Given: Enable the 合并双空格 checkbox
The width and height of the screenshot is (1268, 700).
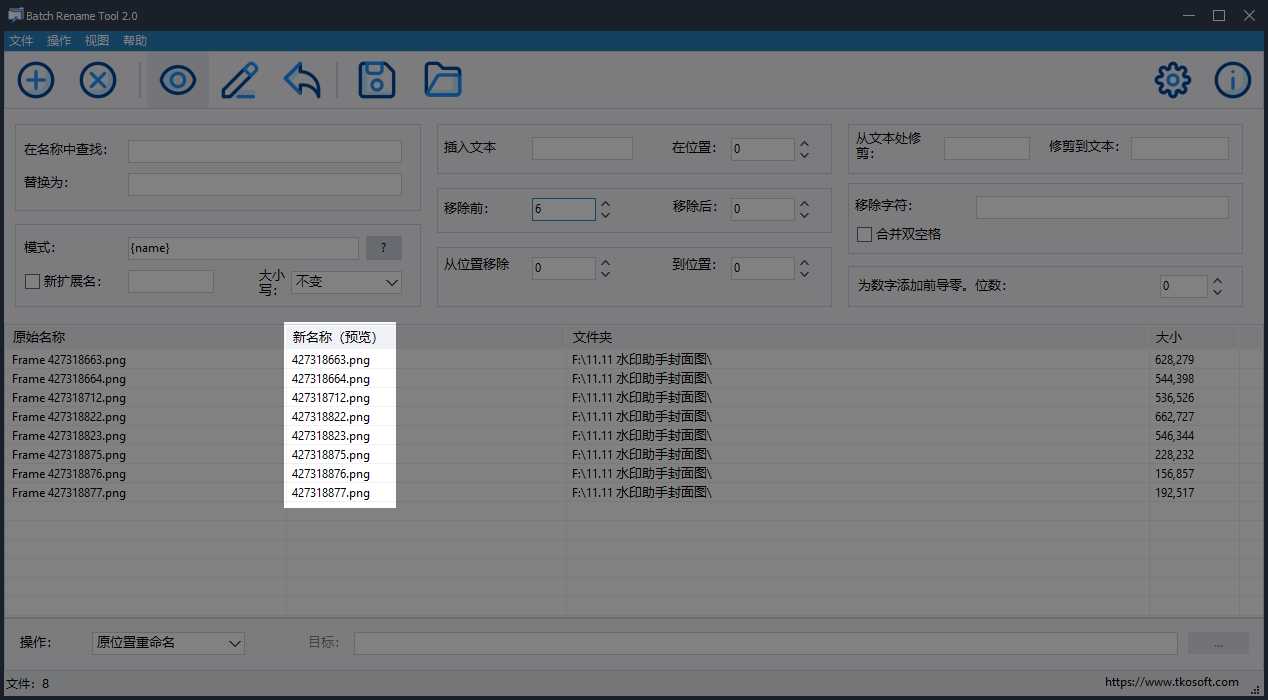Looking at the screenshot, I should click(x=865, y=234).
